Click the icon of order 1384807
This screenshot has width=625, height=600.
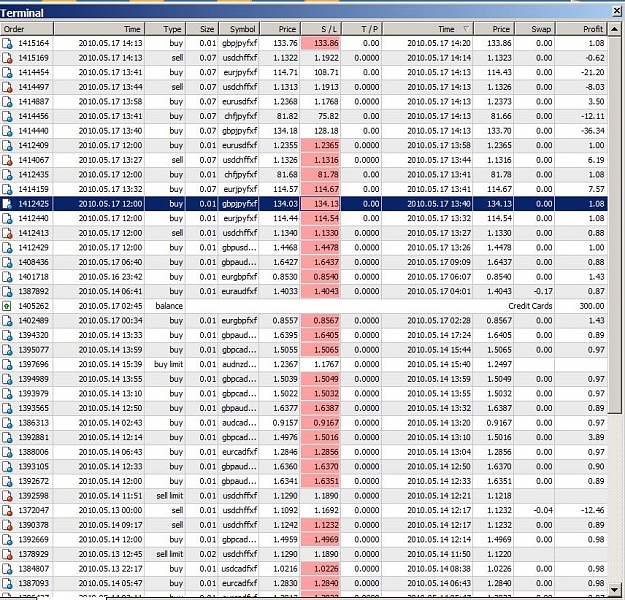[x=7, y=569]
